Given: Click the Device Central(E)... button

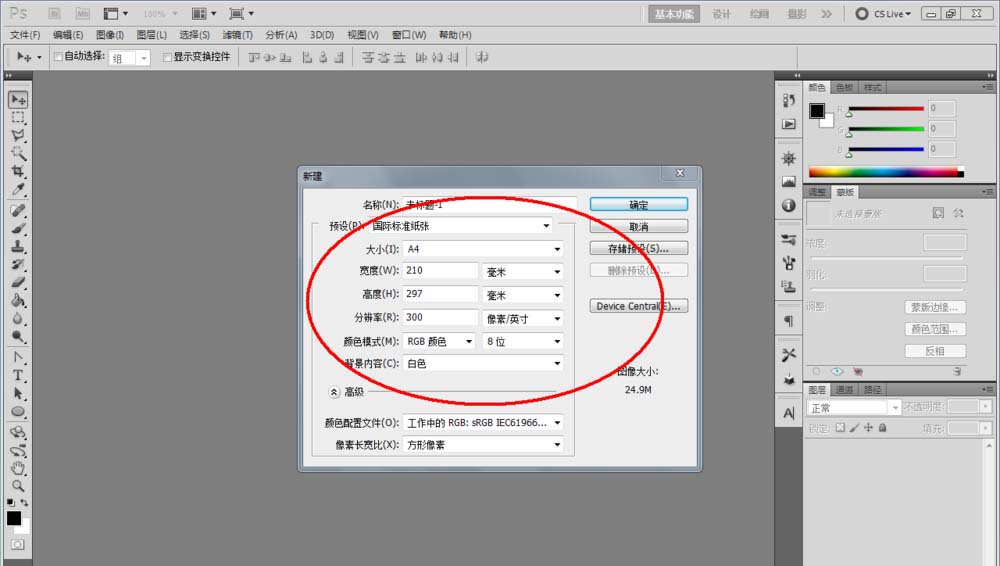Looking at the screenshot, I should click(x=638, y=306).
